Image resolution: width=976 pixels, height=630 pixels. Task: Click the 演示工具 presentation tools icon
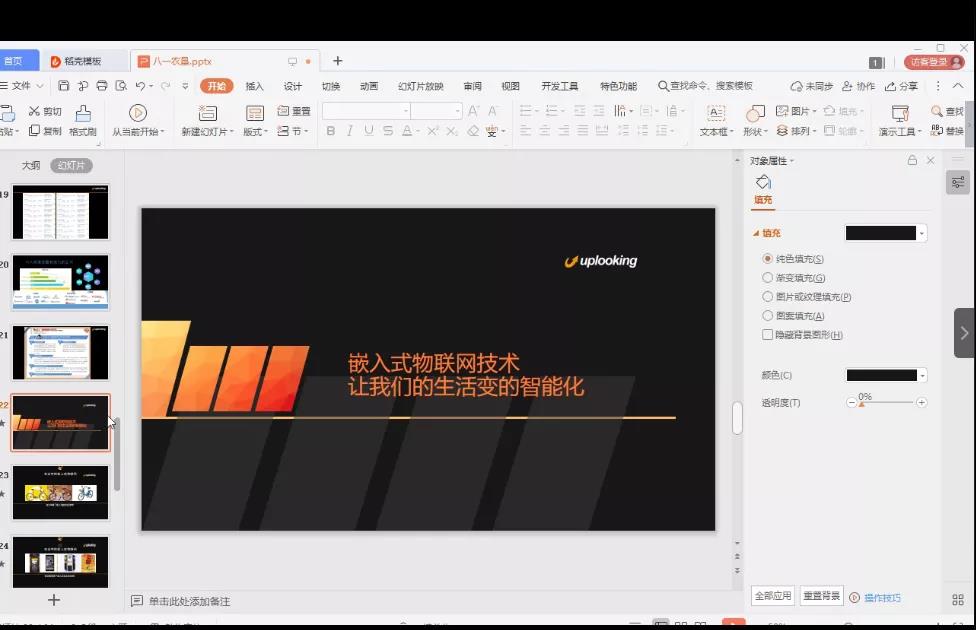[899, 113]
